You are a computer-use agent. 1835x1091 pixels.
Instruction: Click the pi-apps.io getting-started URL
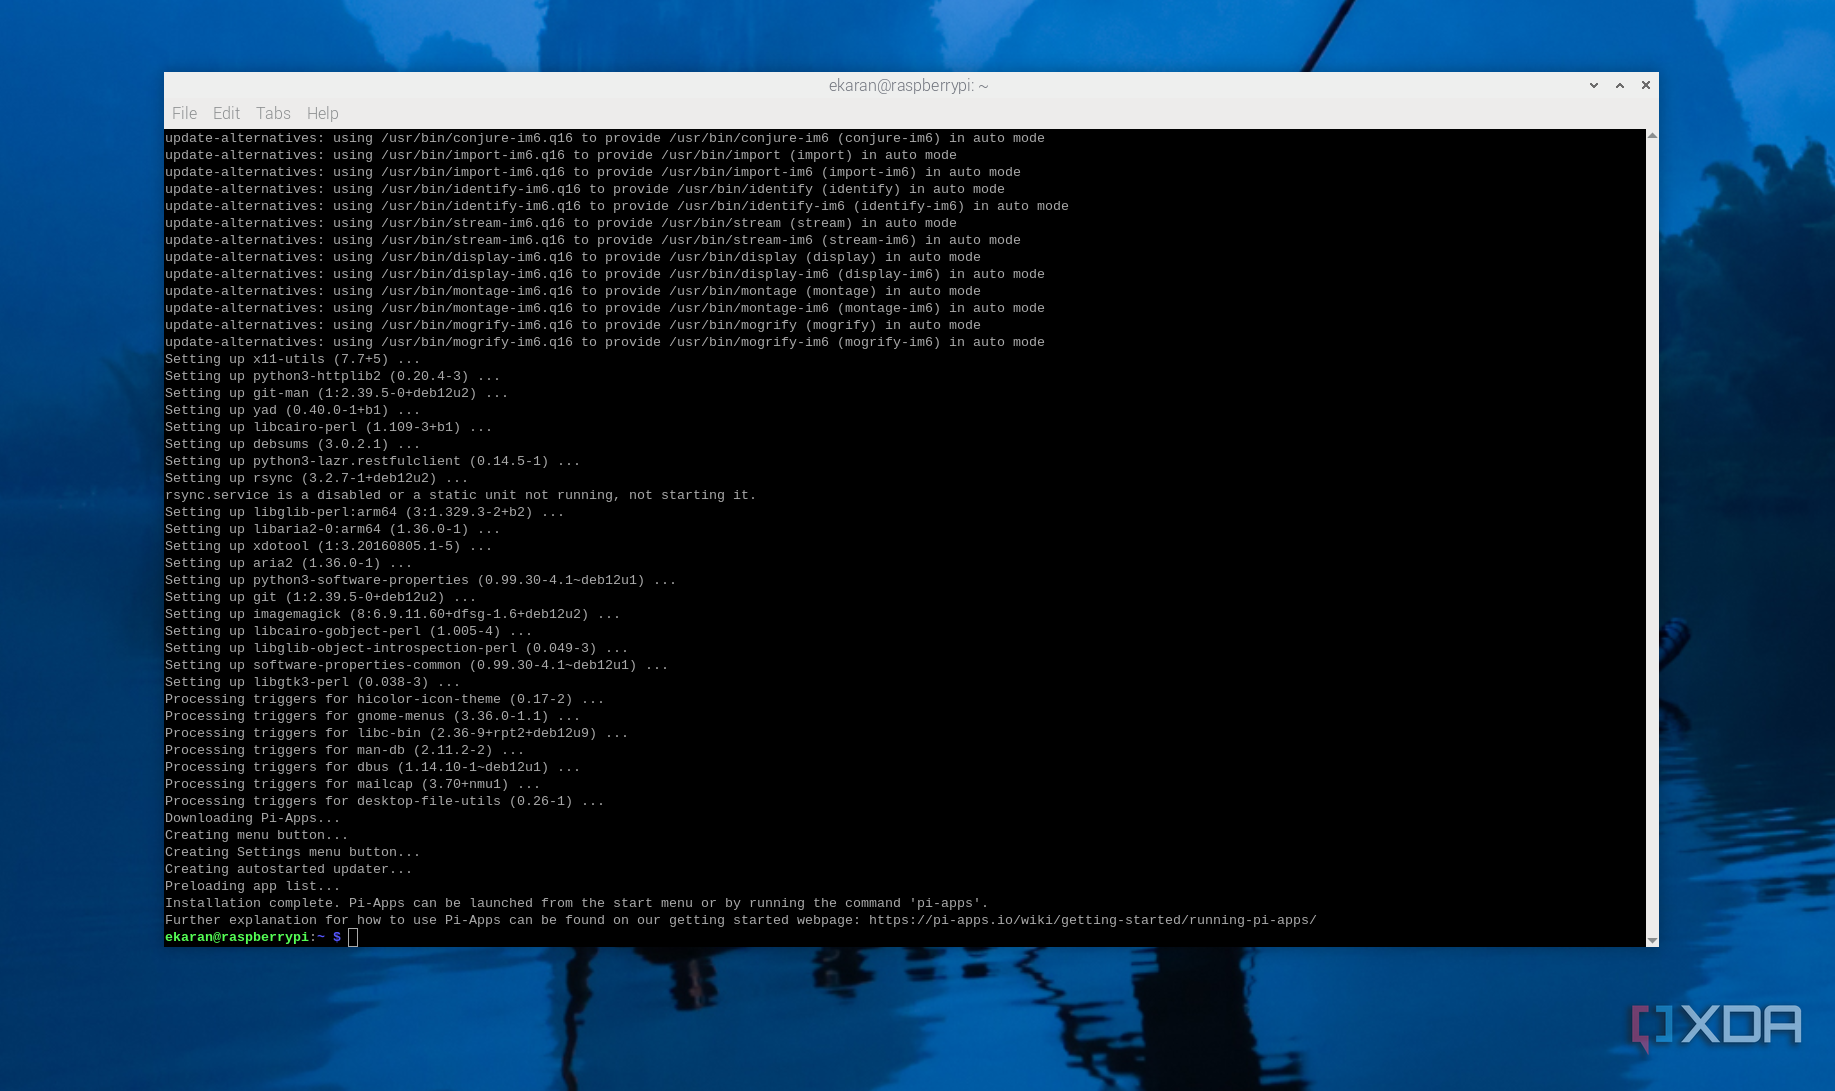click(x=1092, y=920)
